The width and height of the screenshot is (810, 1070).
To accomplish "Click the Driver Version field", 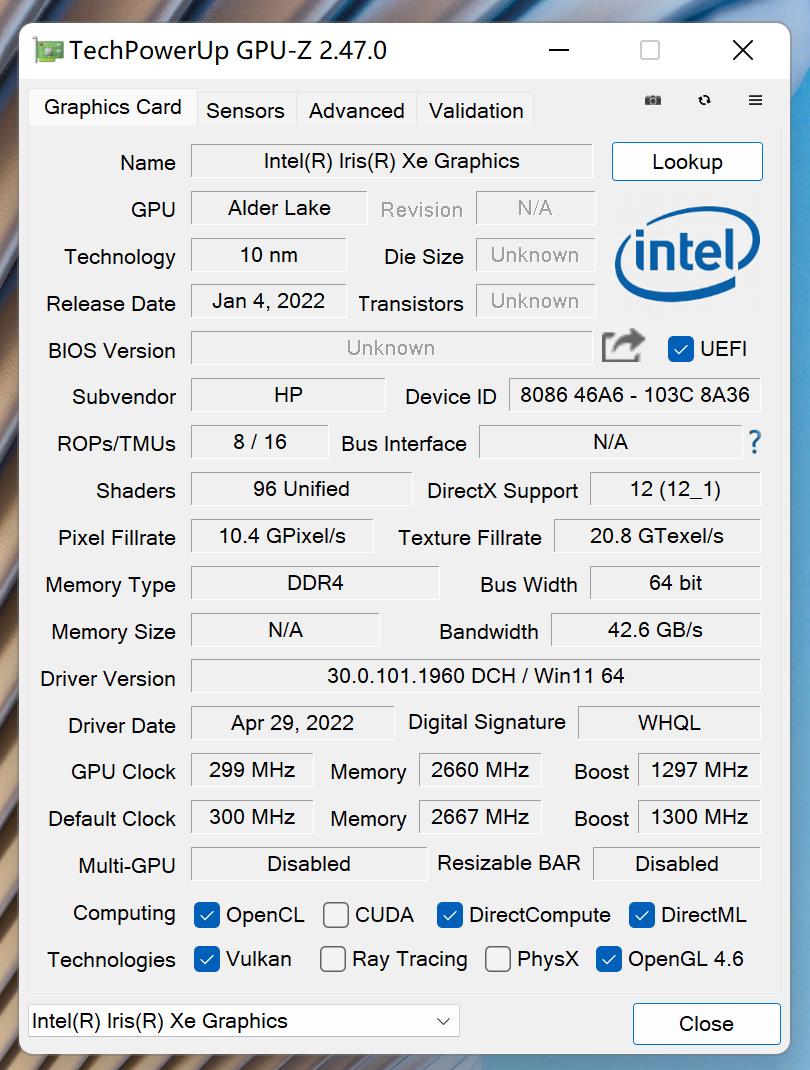I will [x=475, y=676].
